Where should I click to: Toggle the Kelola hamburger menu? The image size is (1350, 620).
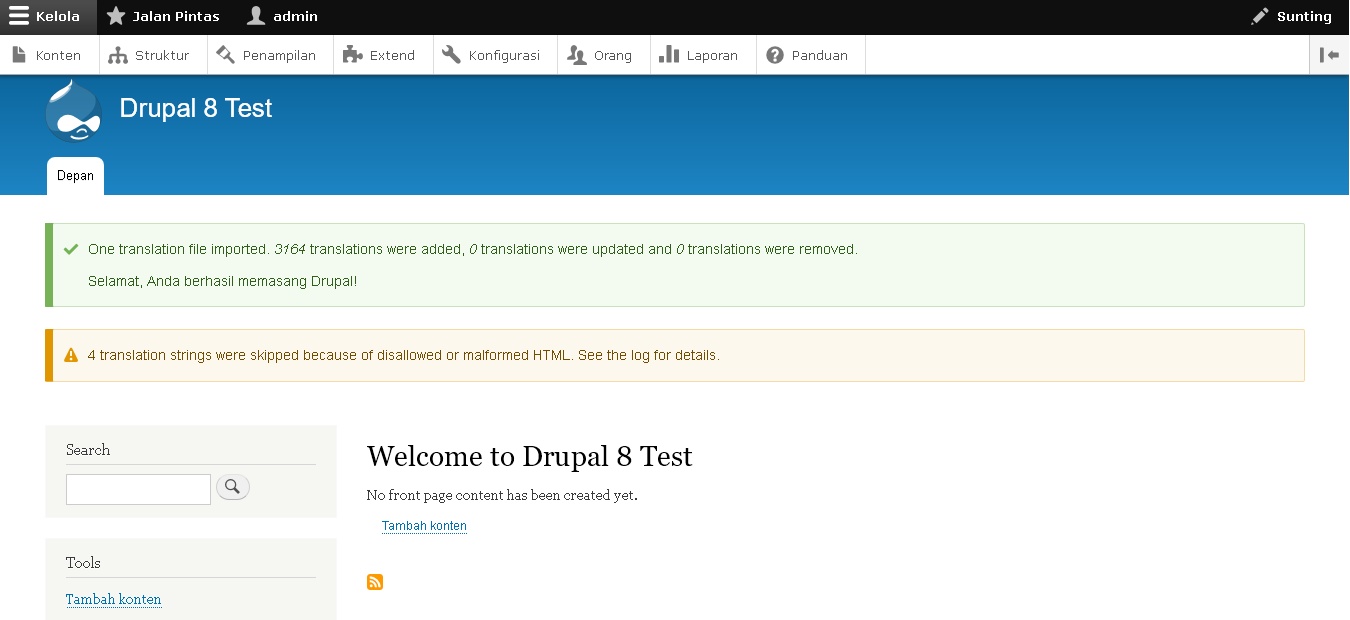[47, 17]
